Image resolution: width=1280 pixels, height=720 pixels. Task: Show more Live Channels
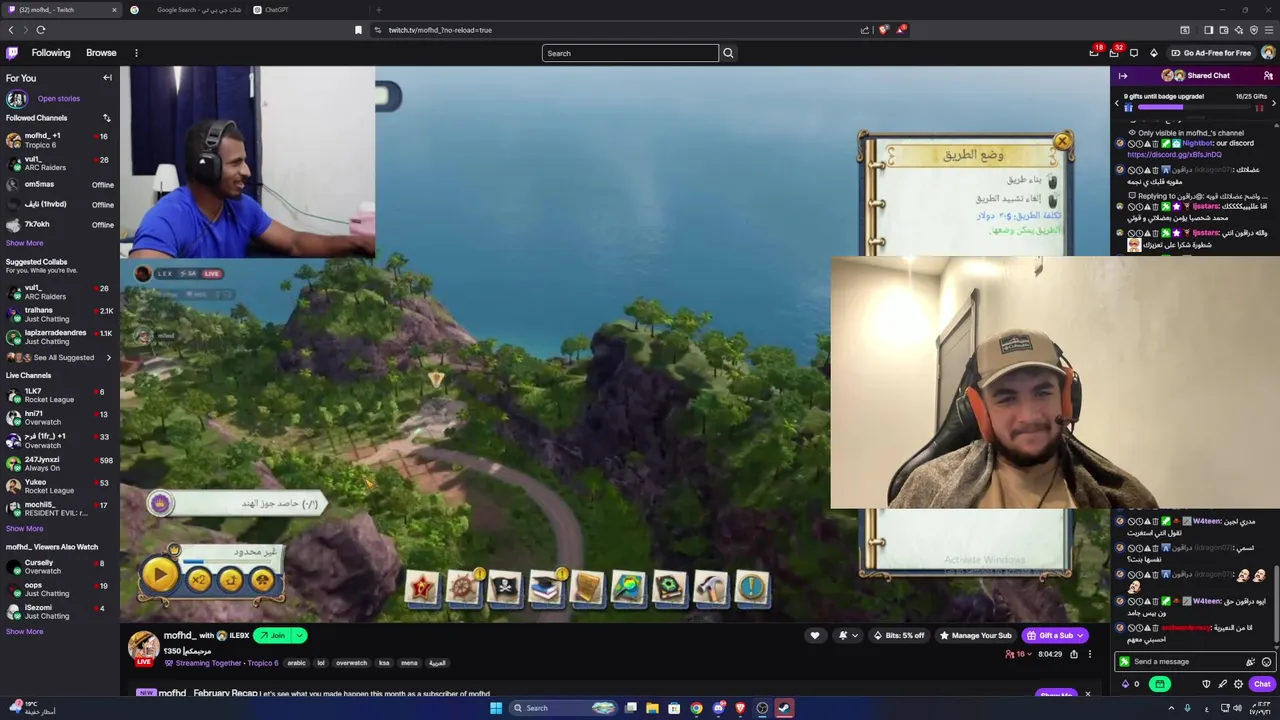[25, 529]
